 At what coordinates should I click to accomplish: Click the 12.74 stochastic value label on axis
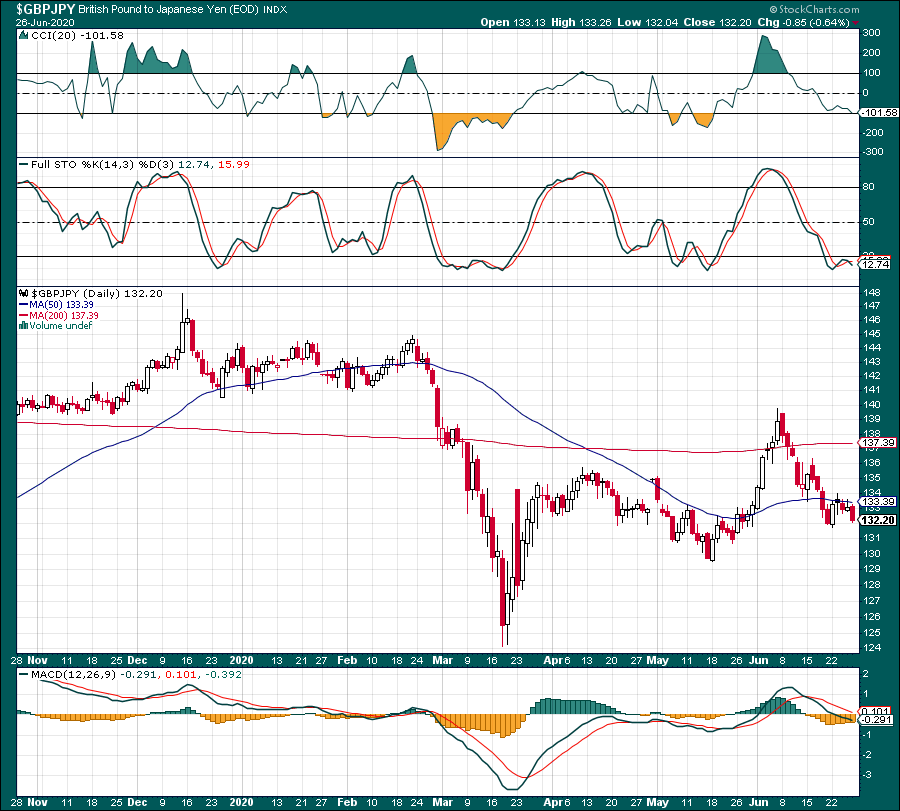(875, 265)
